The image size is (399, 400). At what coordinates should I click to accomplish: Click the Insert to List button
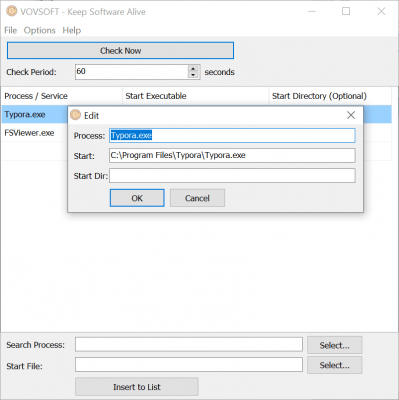pos(137,387)
